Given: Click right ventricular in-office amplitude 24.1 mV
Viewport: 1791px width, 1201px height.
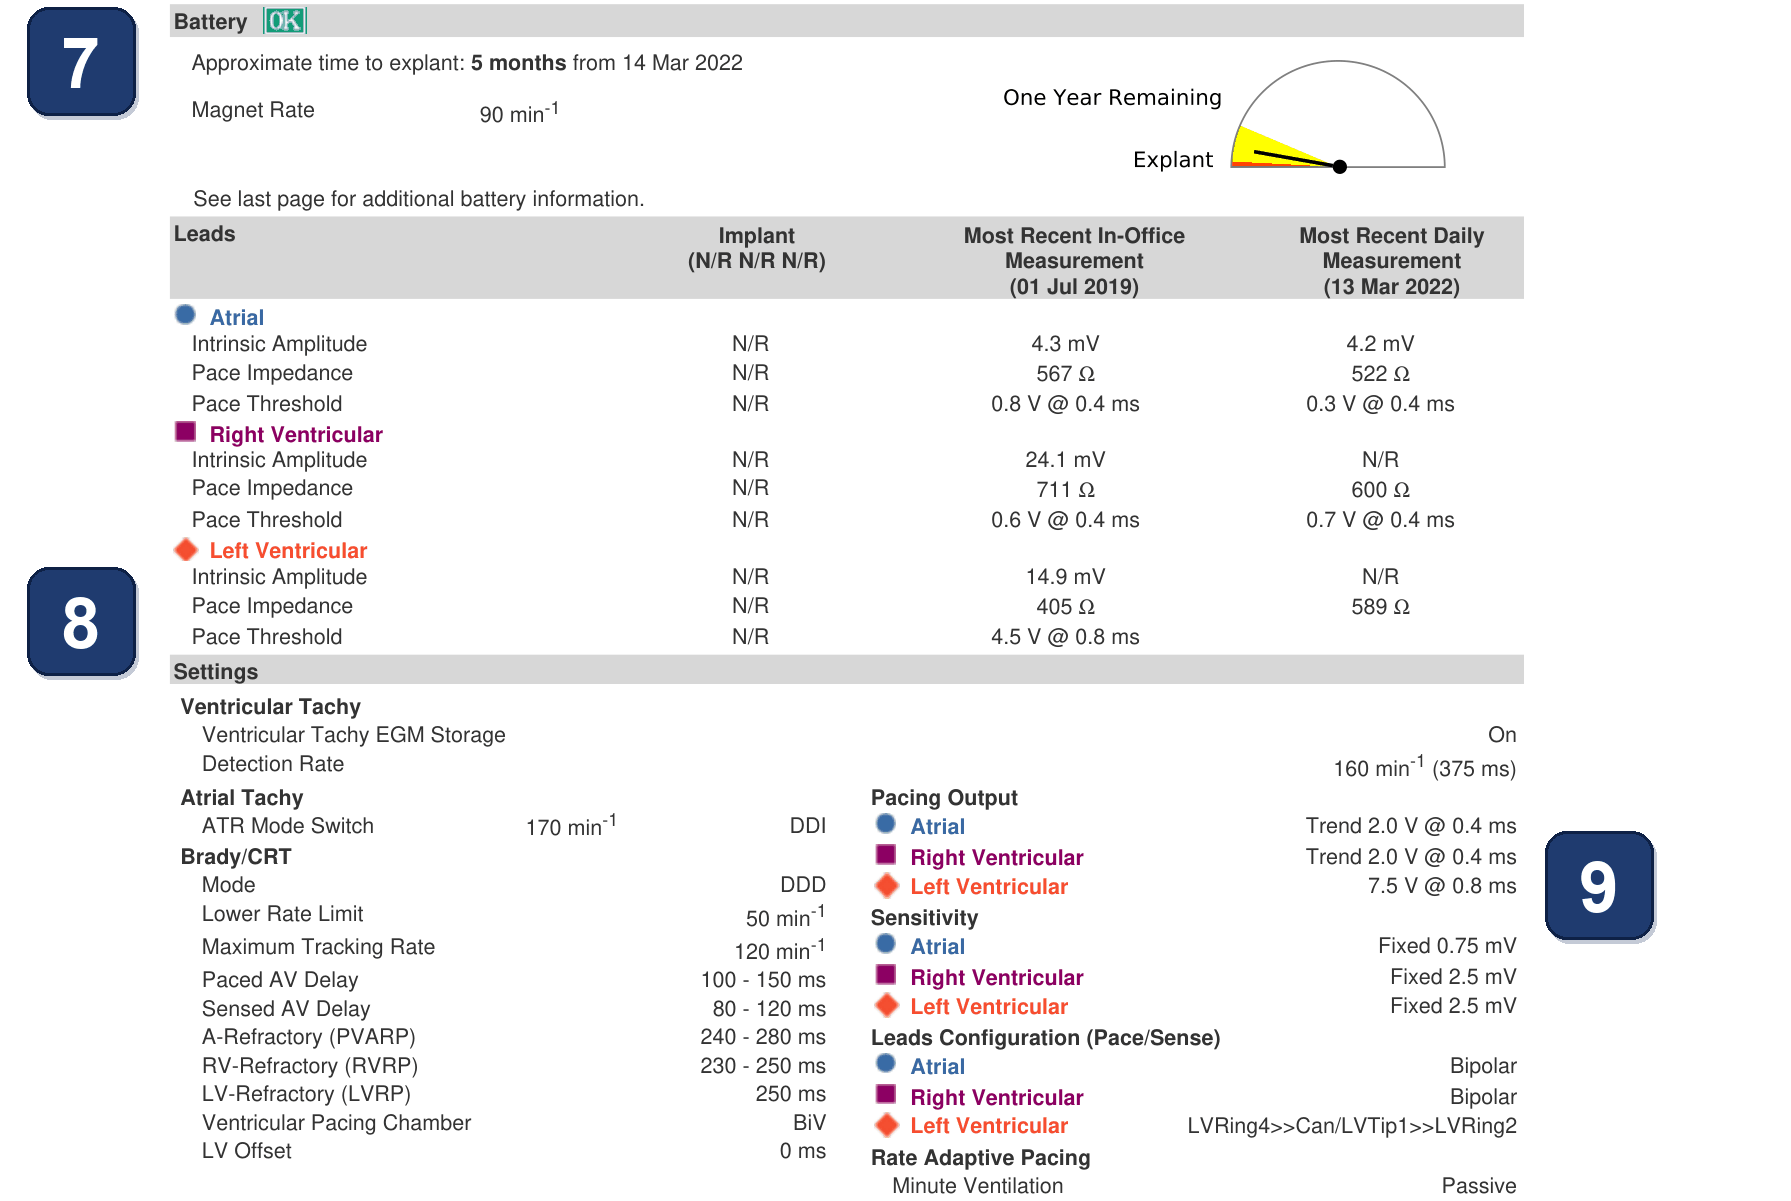Looking at the screenshot, I should coord(1065,460).
